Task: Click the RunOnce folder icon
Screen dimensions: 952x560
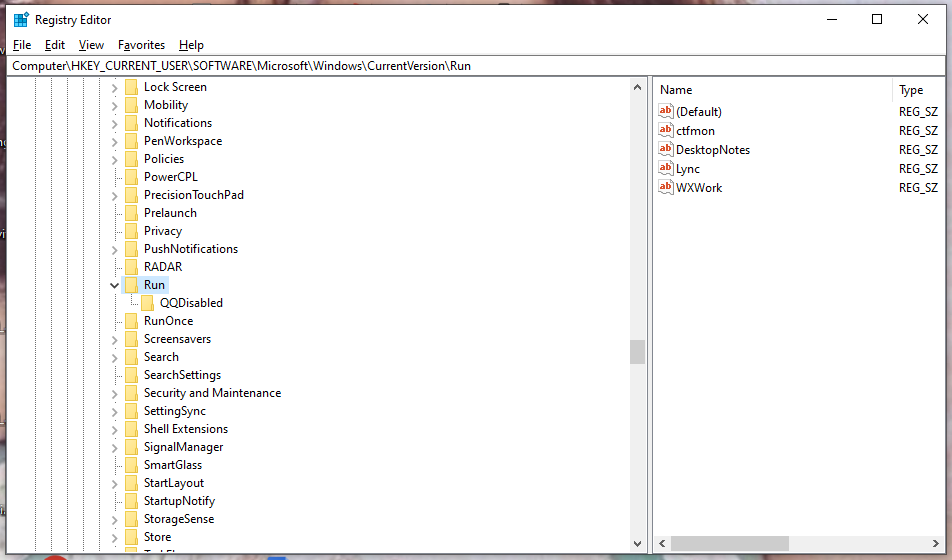Action: pyautogui.click(x=131, y=321)
